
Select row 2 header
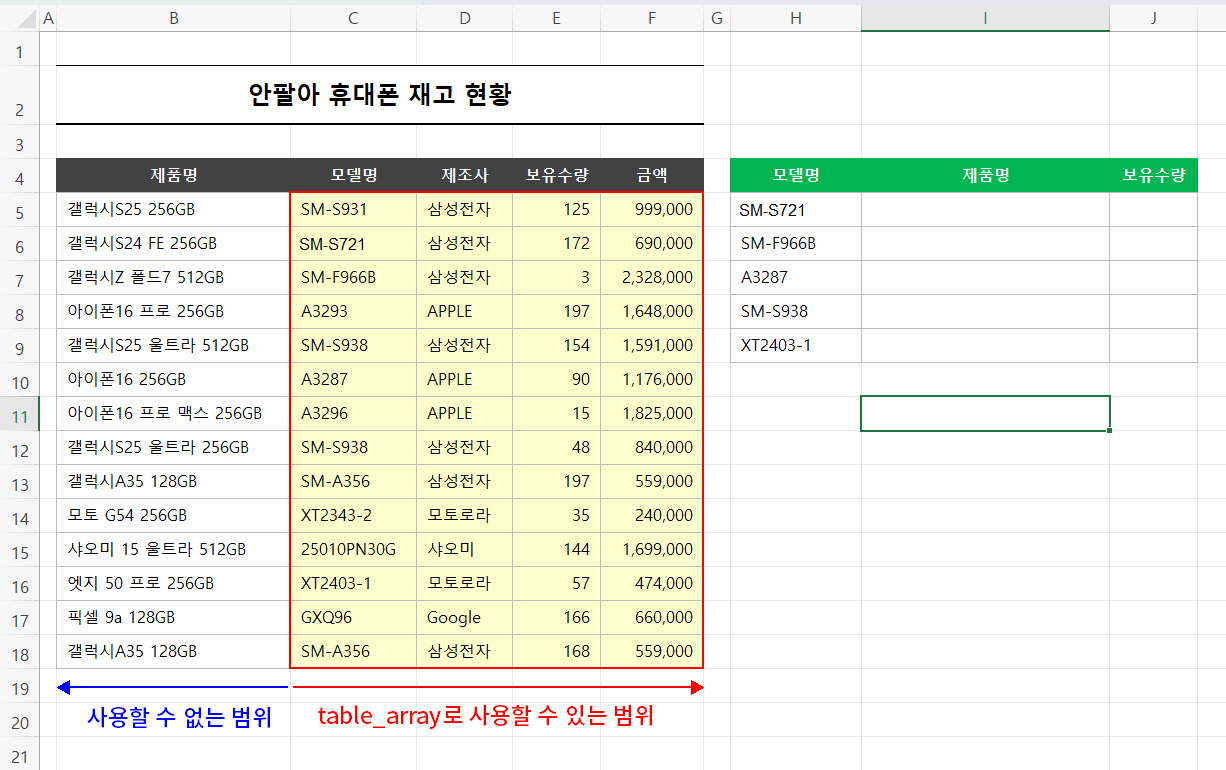[x=20, y=95]
